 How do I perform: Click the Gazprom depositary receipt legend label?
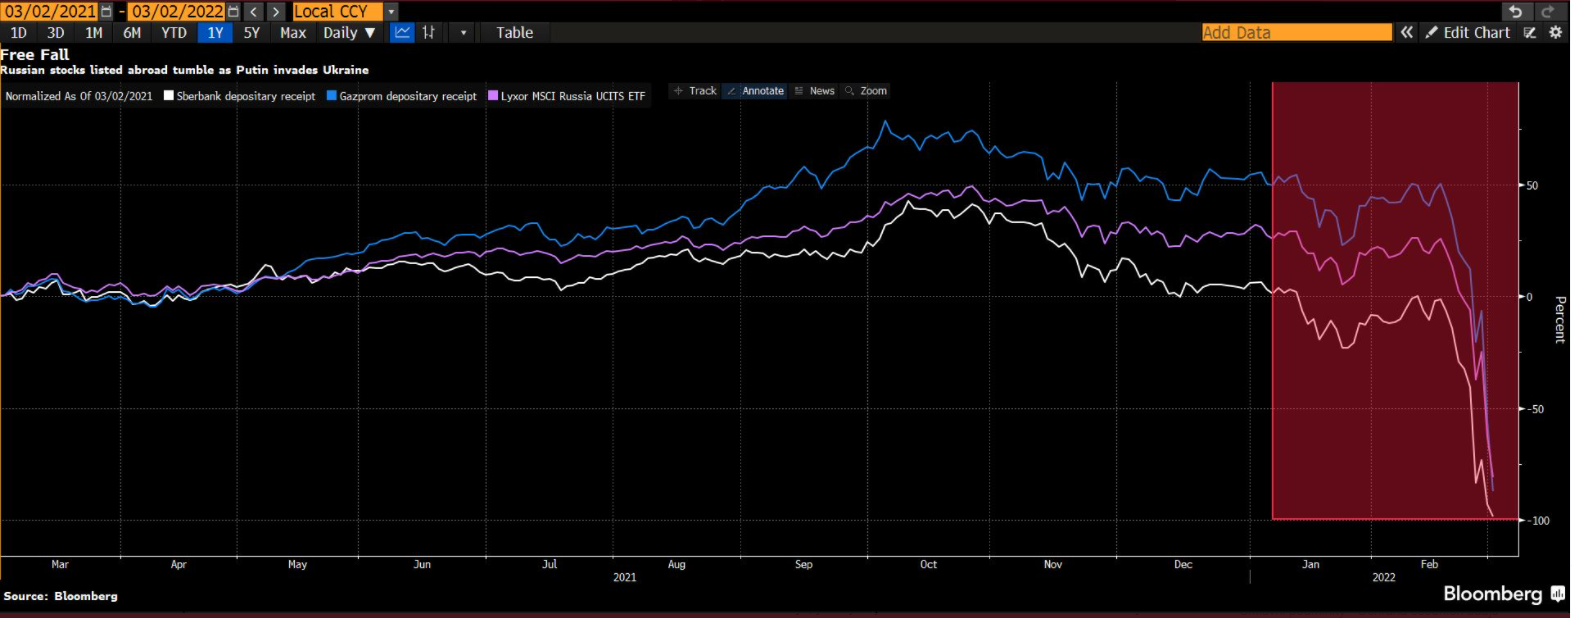tap(408, 96)
